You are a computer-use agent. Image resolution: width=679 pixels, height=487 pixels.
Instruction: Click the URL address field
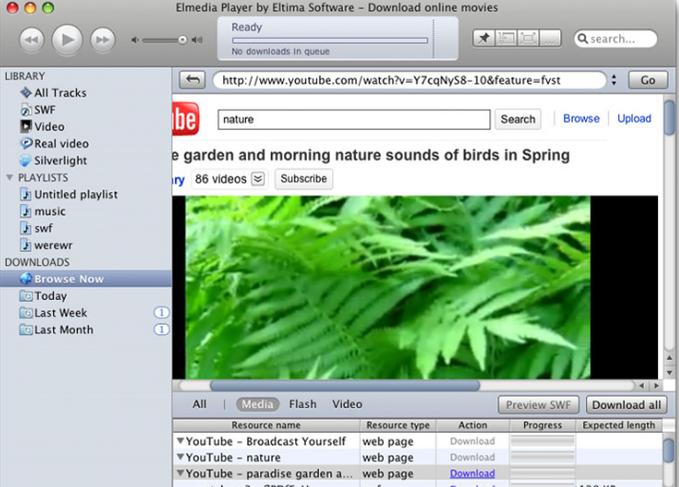pos(409,80)
